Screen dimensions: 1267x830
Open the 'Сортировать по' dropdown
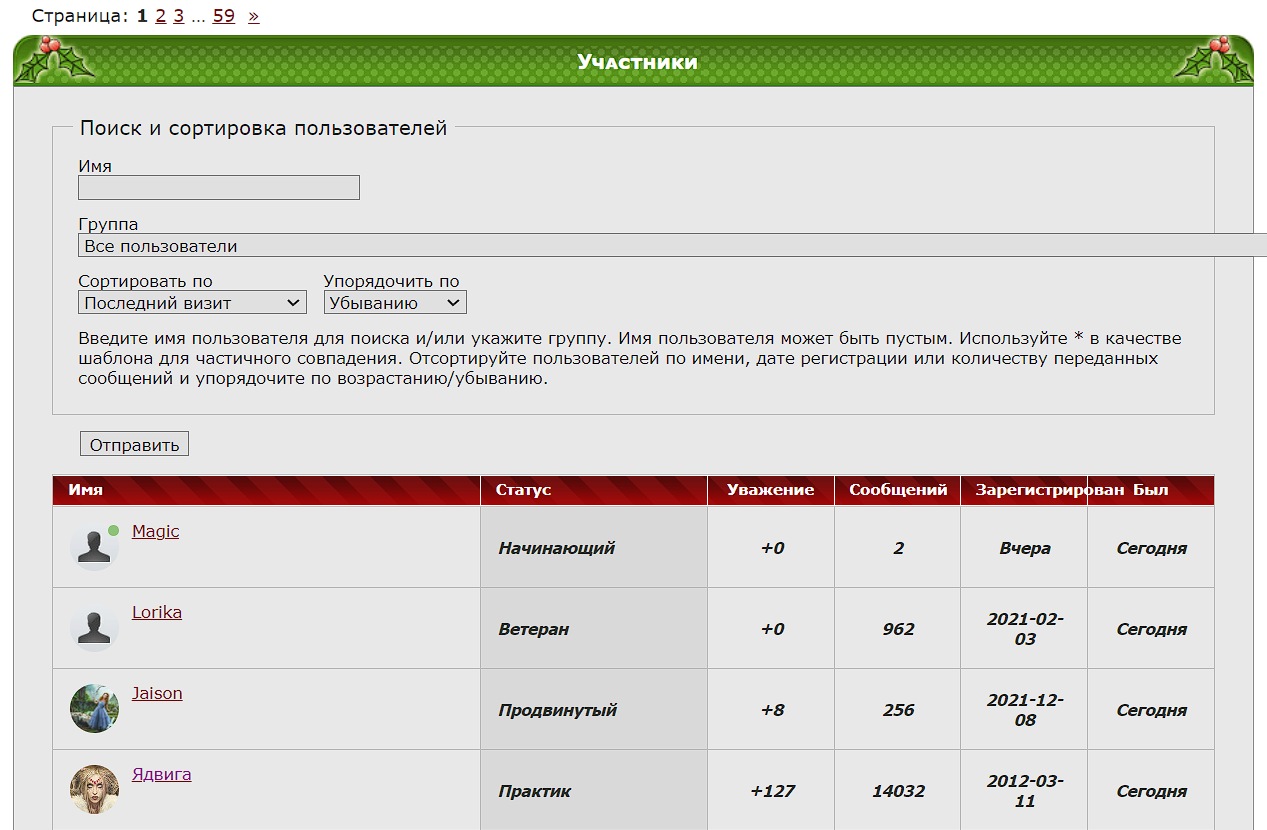(192, 303)
